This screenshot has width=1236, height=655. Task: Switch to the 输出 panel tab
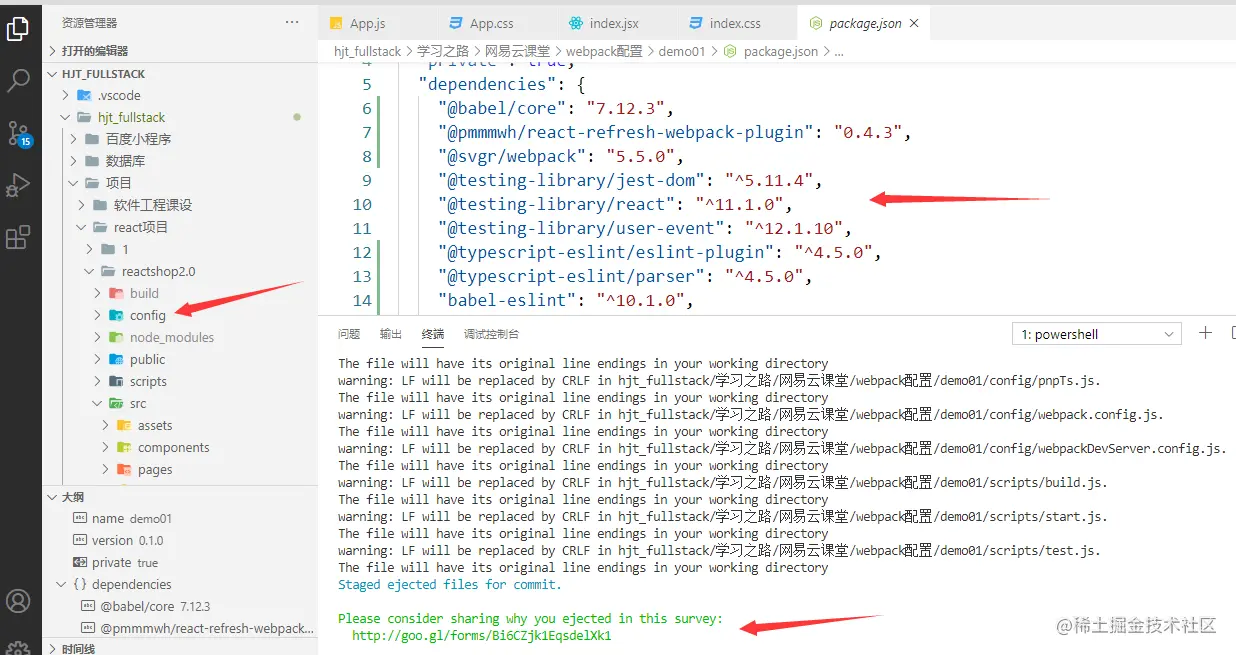[391, 334]
